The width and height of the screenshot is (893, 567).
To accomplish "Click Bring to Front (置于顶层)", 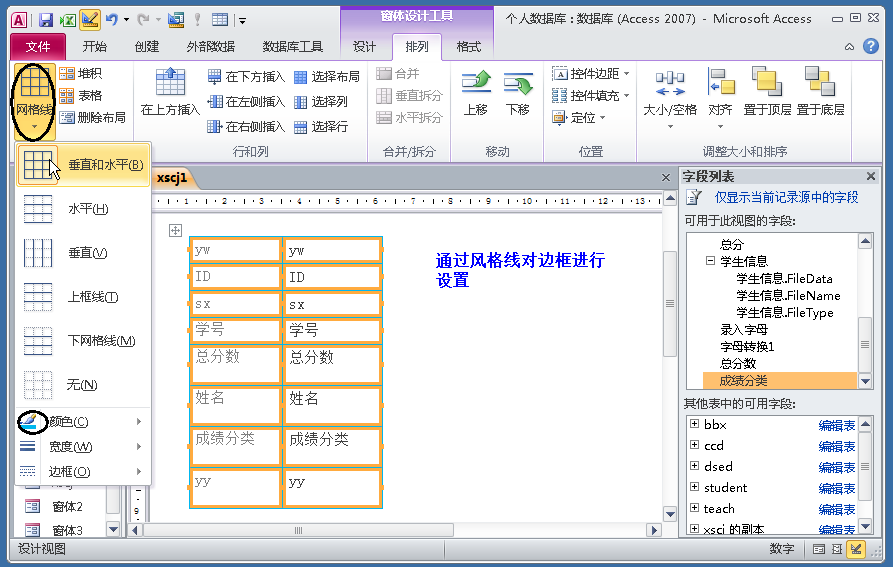I will [767, 92].
